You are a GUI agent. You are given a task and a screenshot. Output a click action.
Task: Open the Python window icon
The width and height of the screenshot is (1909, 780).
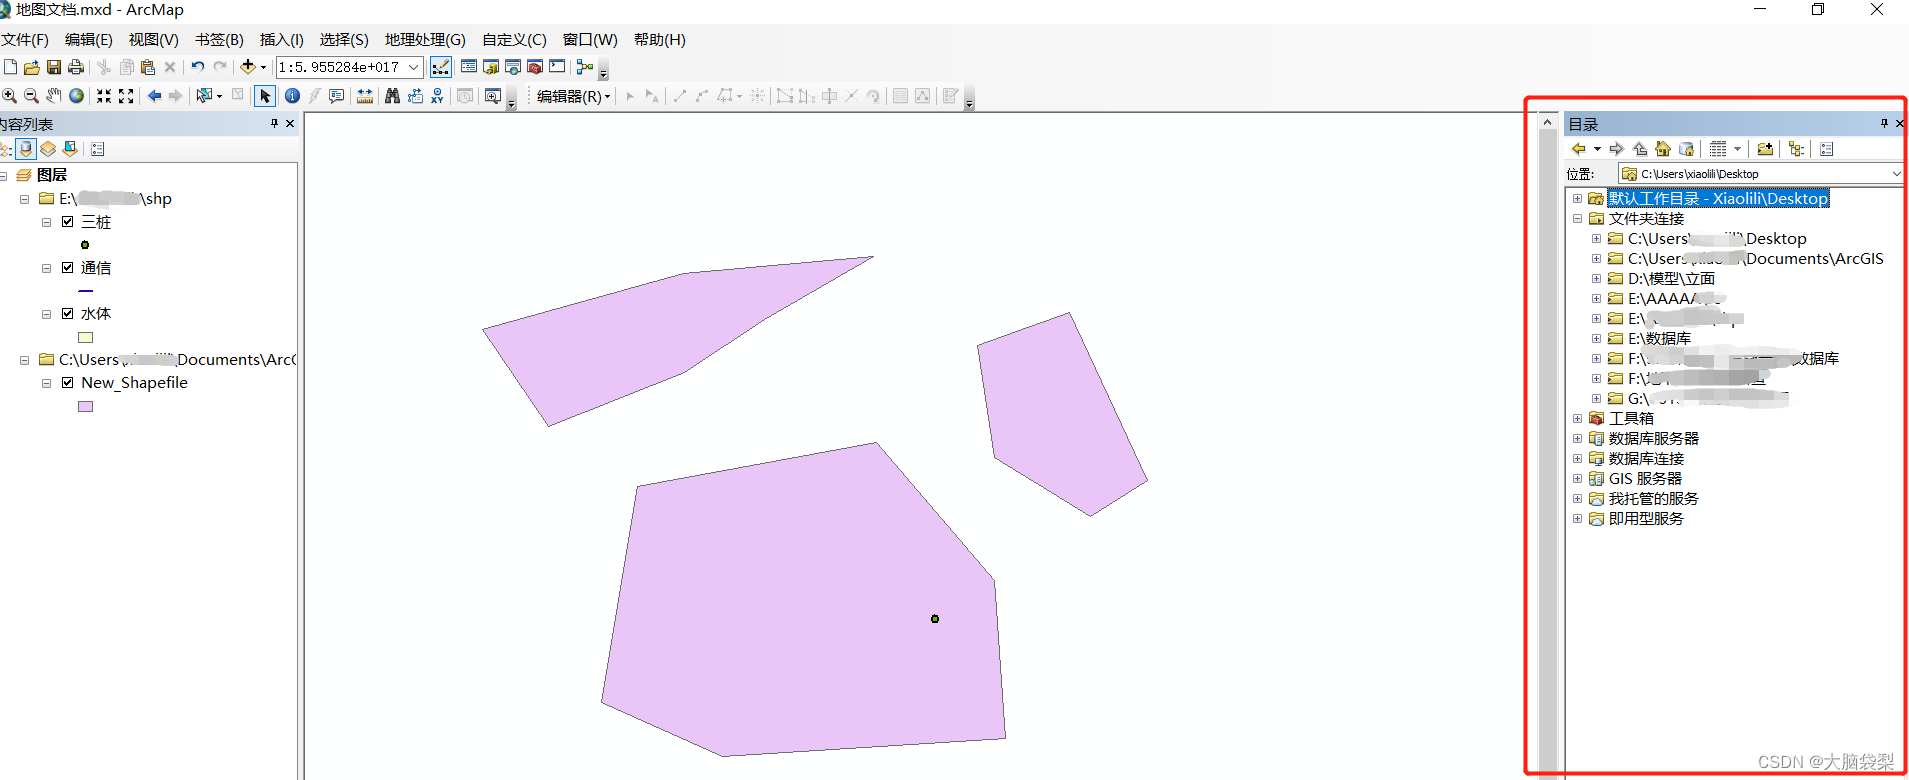(x=557, y=66)
